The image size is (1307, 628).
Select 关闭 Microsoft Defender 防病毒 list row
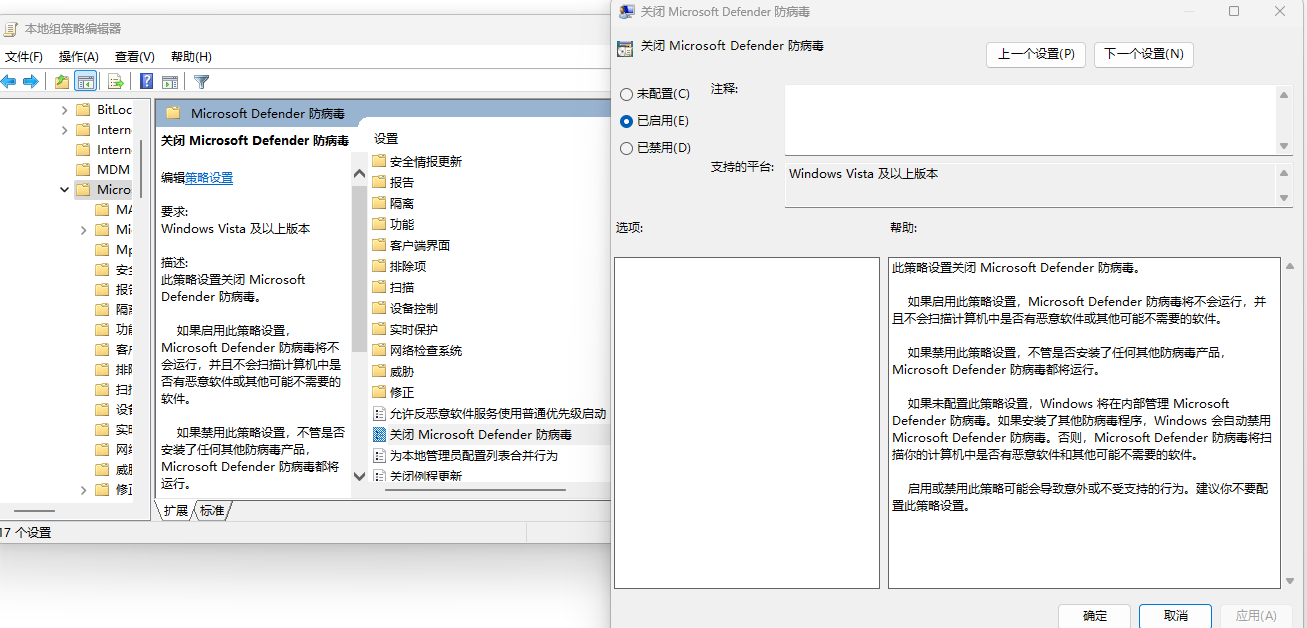(489, 434)
